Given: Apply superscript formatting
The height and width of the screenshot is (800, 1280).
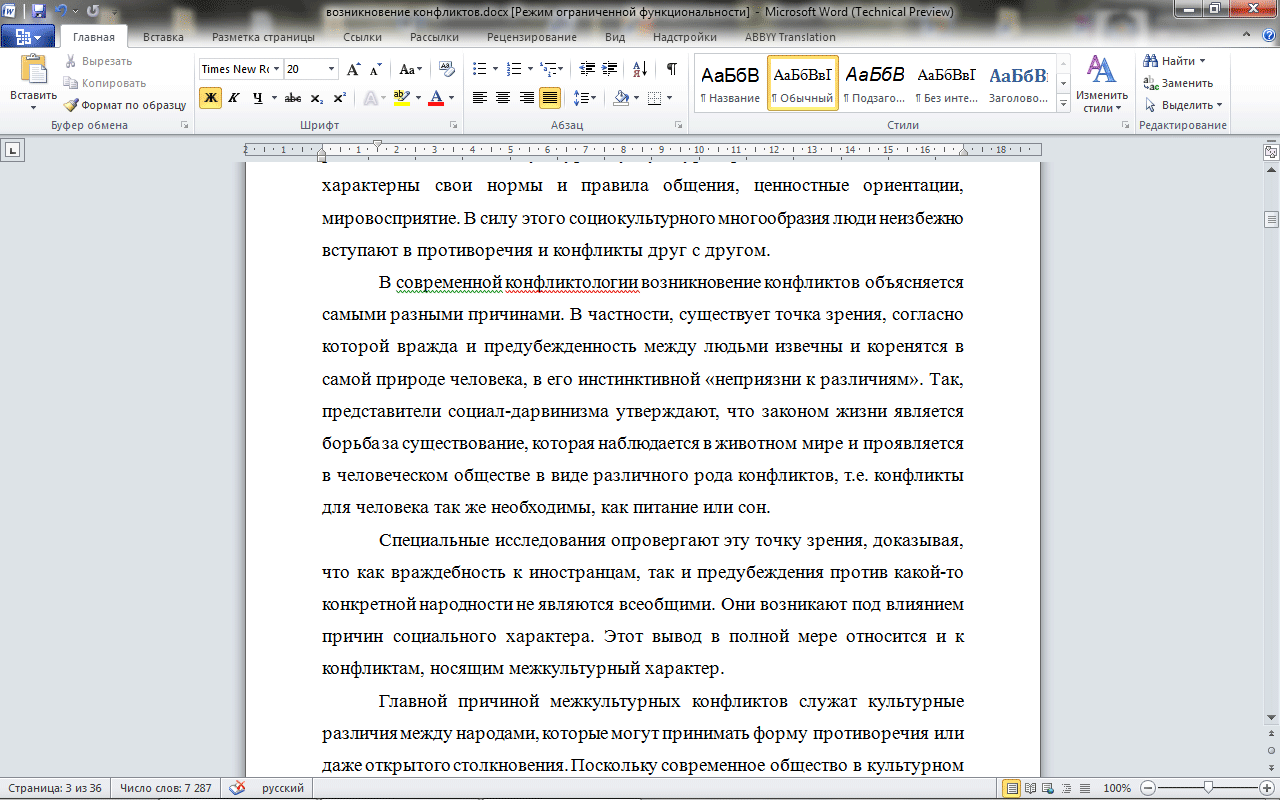Looking at the screenshot, I should pyautogui.click(x=339, y=98).
